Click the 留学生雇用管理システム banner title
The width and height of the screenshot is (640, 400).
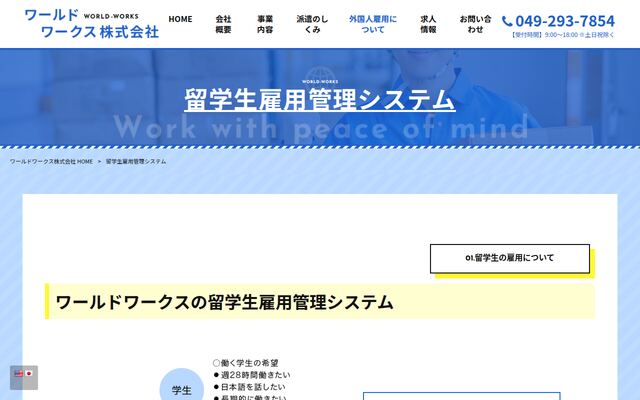pyautogui.click(x=320, y=100)
